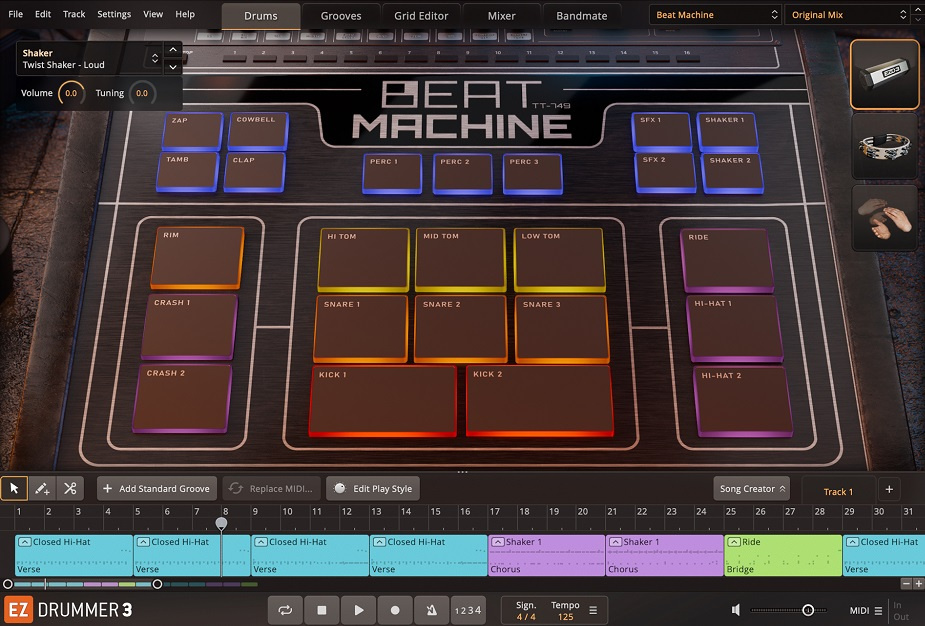Select the pointer tool
The width and height of the screenshot is (925, 626).
click(14, 488)
